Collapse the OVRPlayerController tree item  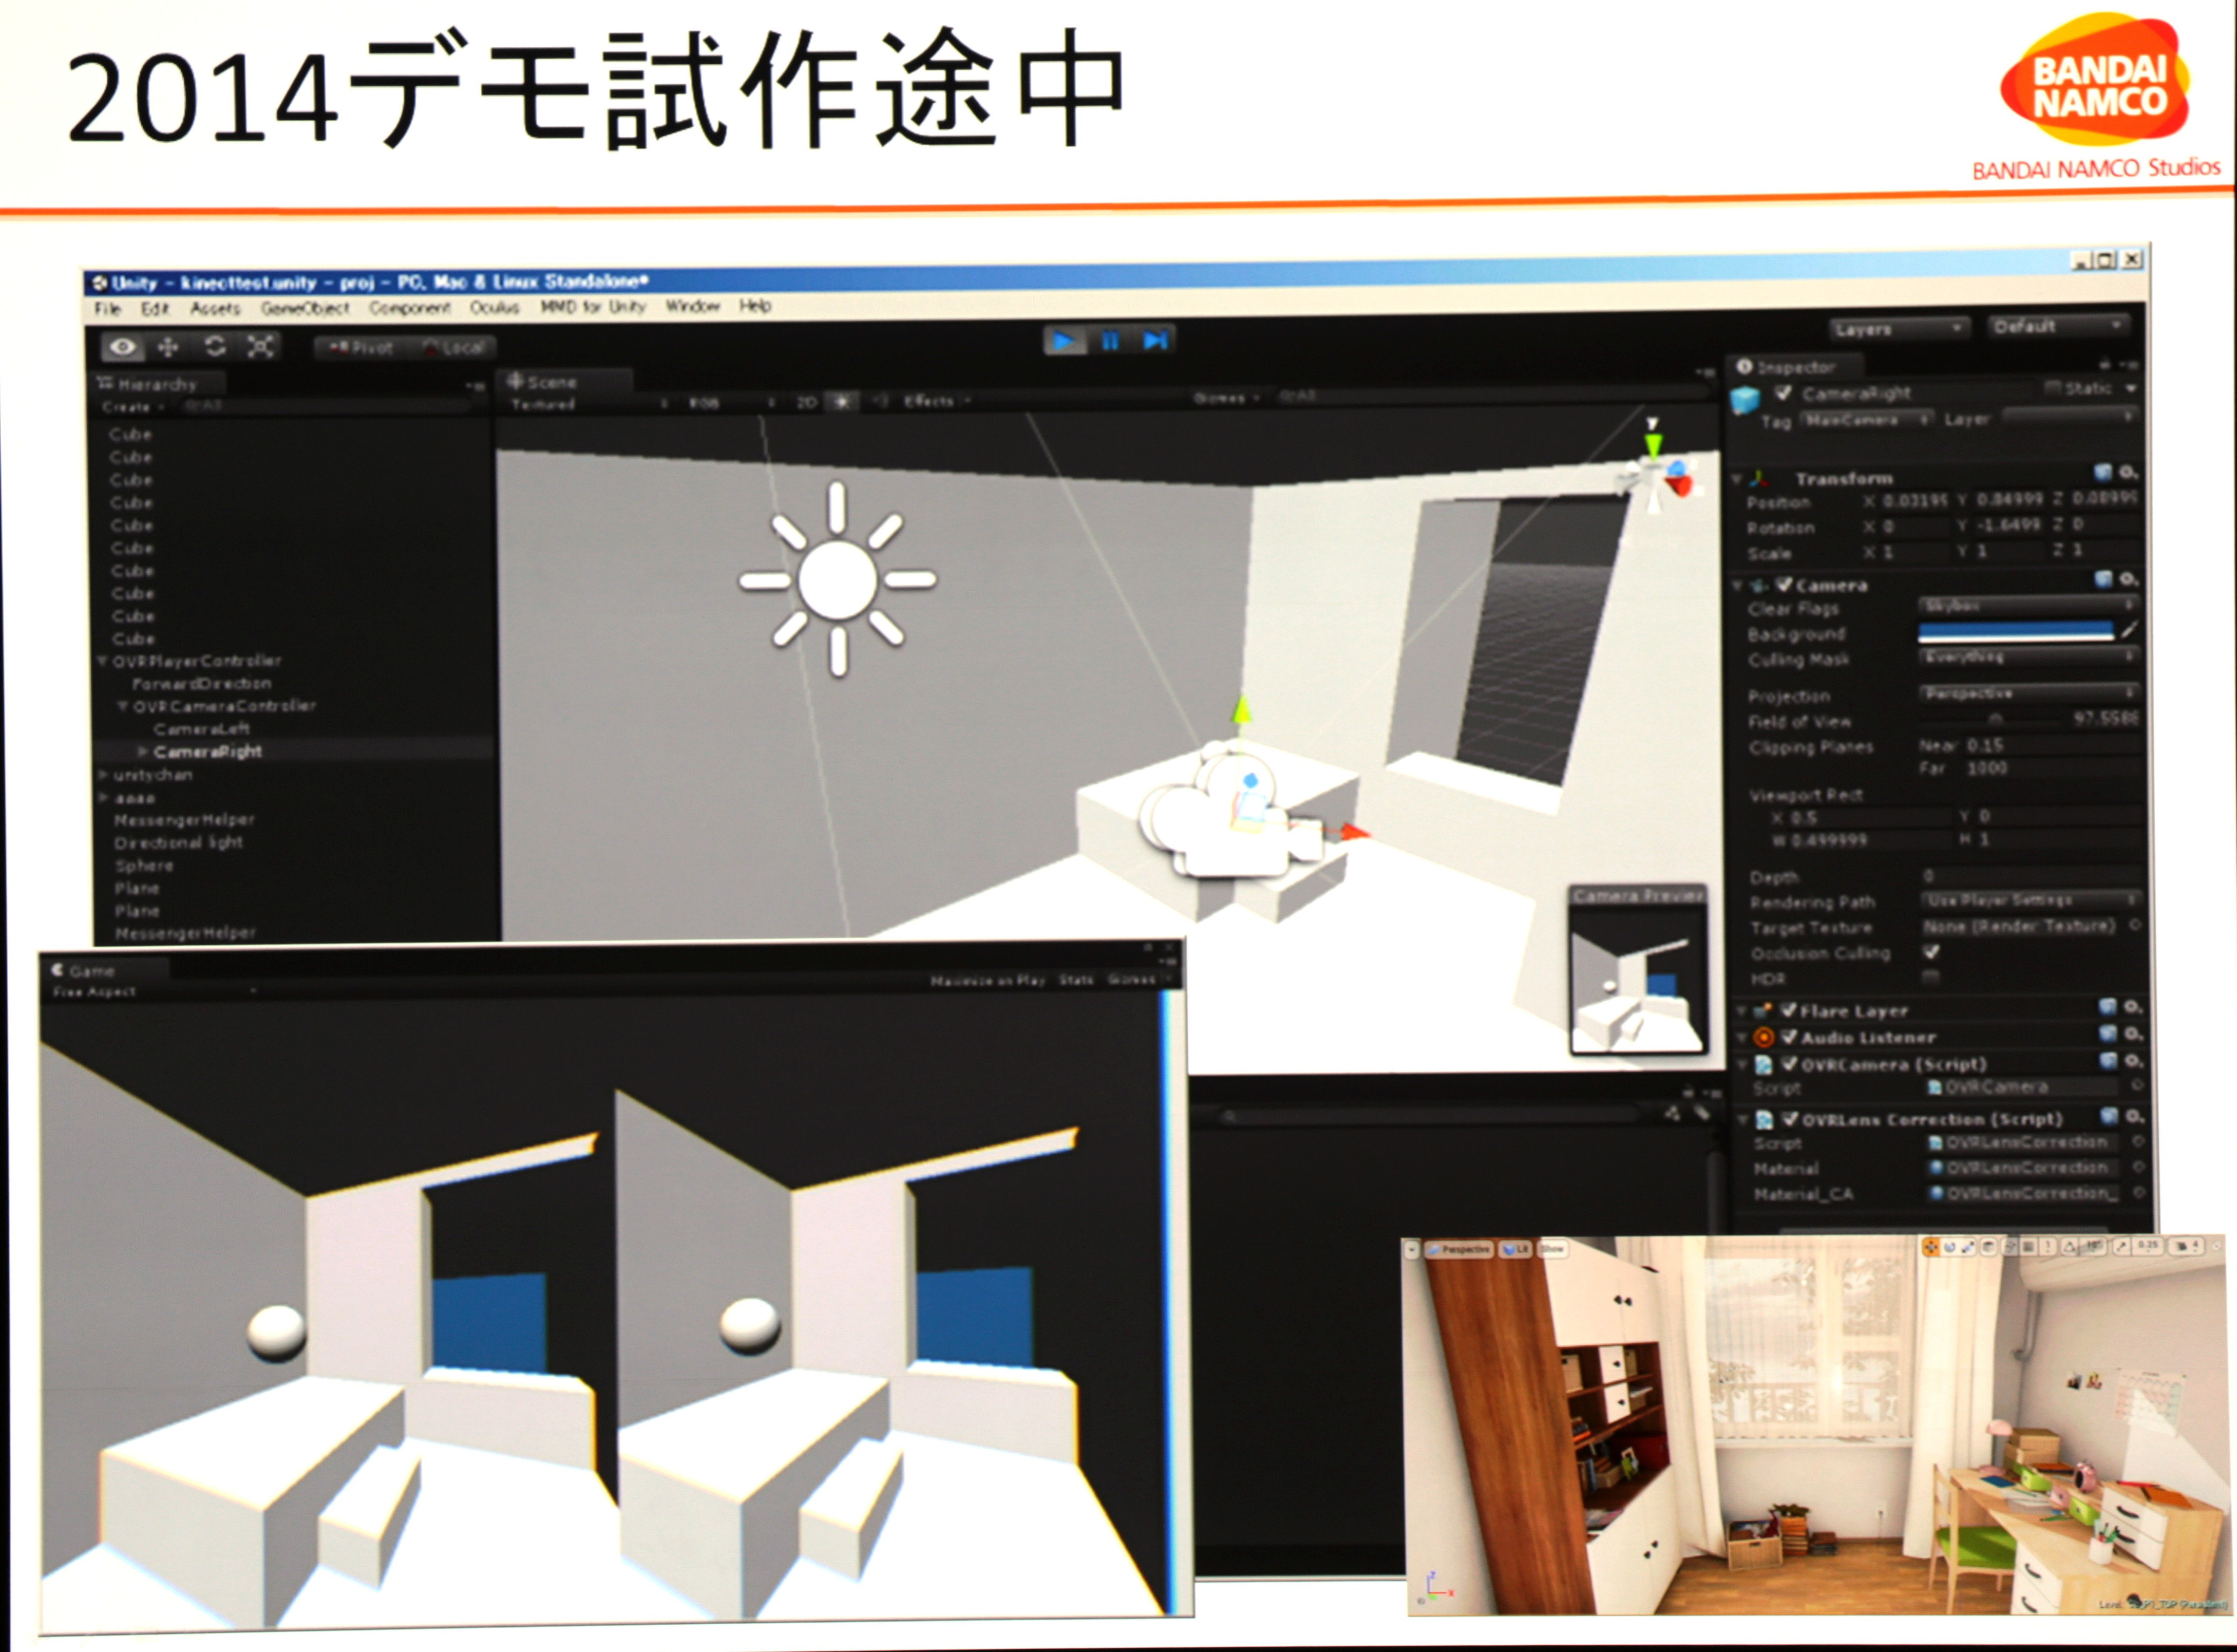coord(103,661)
